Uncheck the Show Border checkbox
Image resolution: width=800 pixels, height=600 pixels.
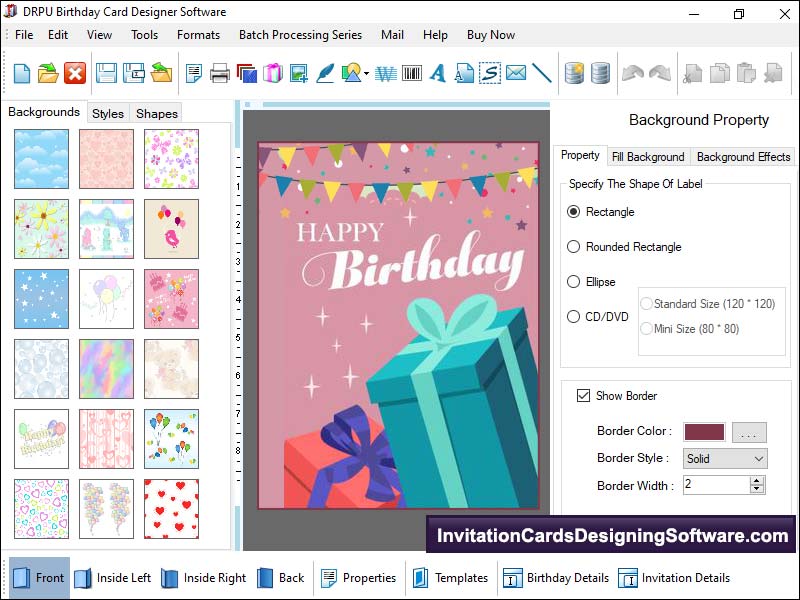tap(583, 396)
